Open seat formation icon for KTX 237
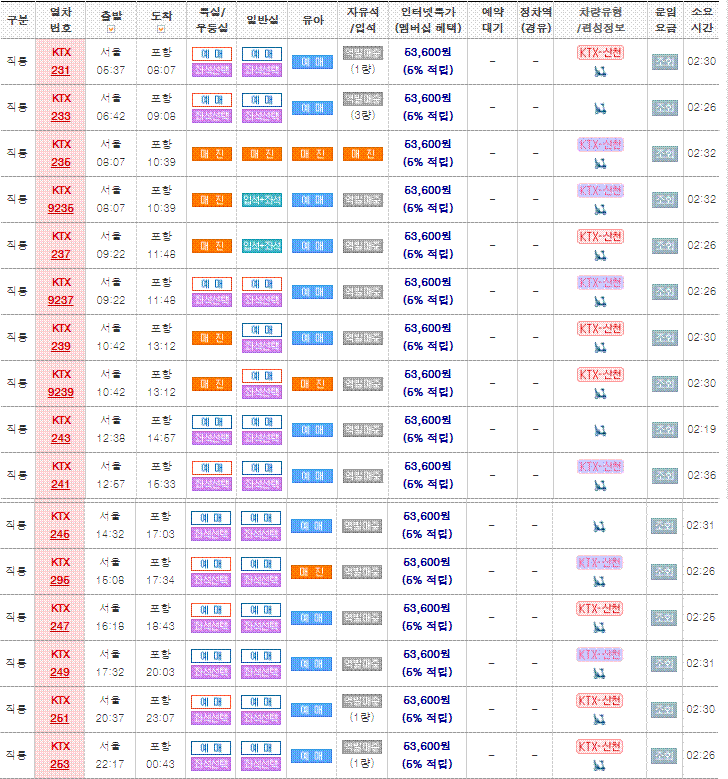Image resolution: width=728 pixels, height=779 pixels. click(600, 256)
